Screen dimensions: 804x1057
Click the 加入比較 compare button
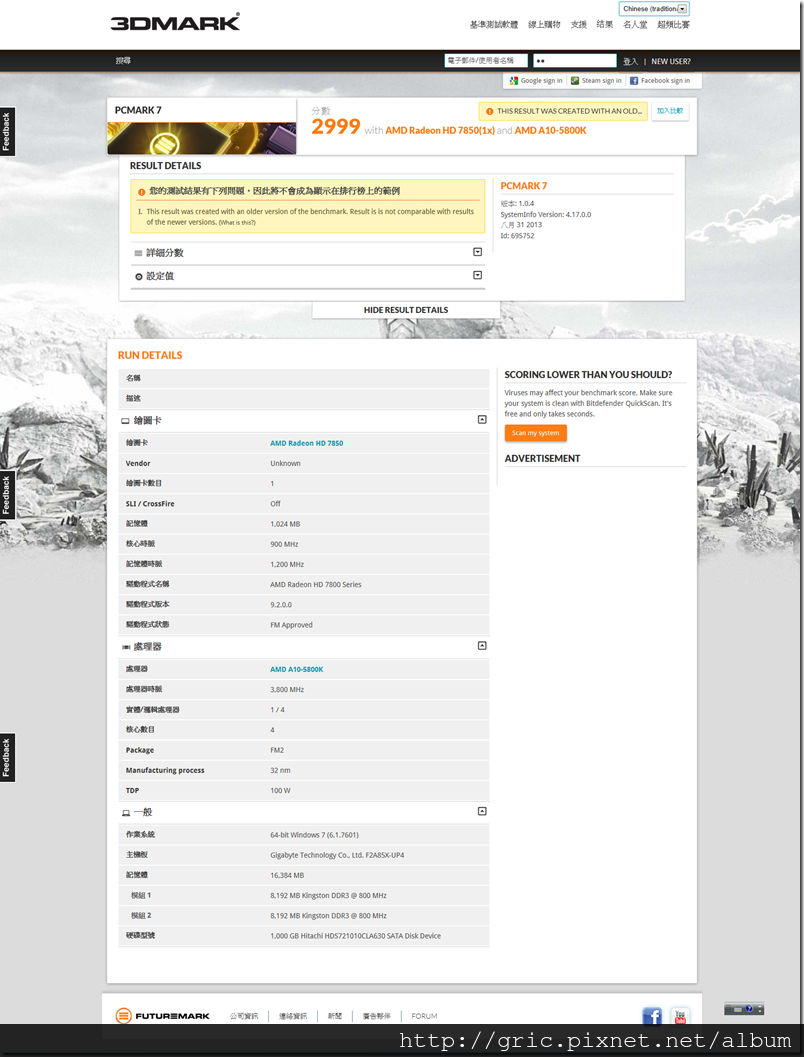tap(670, 111)
